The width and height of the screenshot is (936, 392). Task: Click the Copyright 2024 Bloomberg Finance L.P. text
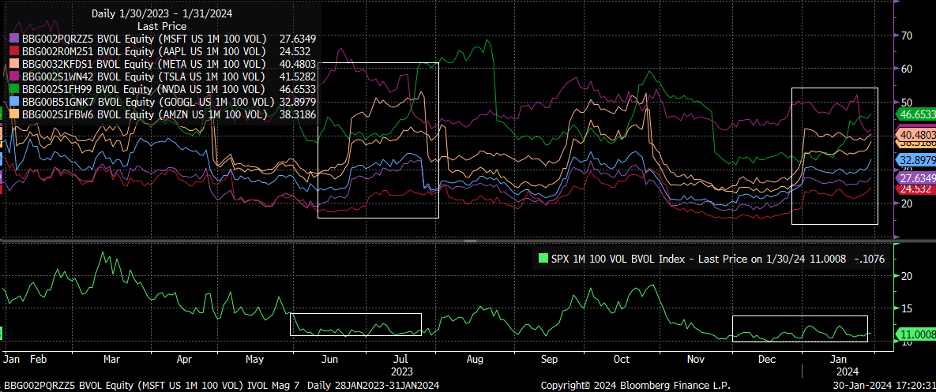635,385
